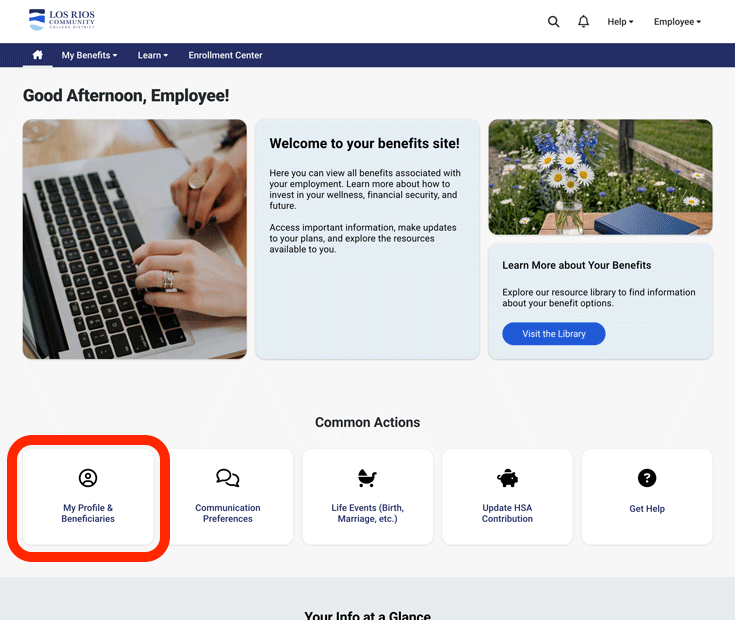
Task: Go to the Home icon in navbar
Action: pyautogui.click(x=38, y=55)
